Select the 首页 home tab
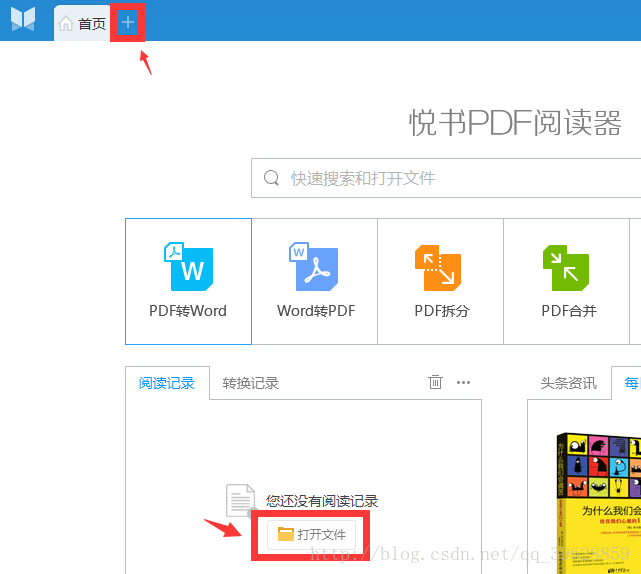641x574 pixels. click(82, 24)
